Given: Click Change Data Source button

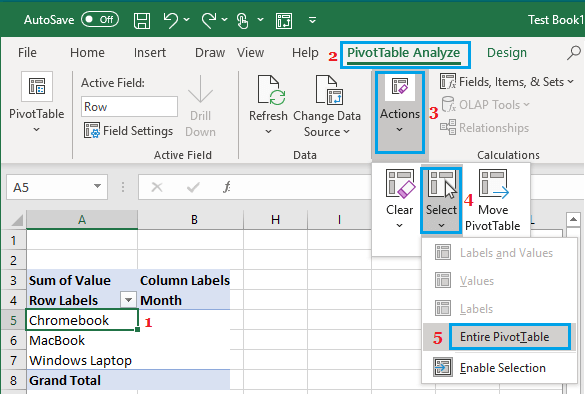Looking at the screenshot, I should point(327,106).
